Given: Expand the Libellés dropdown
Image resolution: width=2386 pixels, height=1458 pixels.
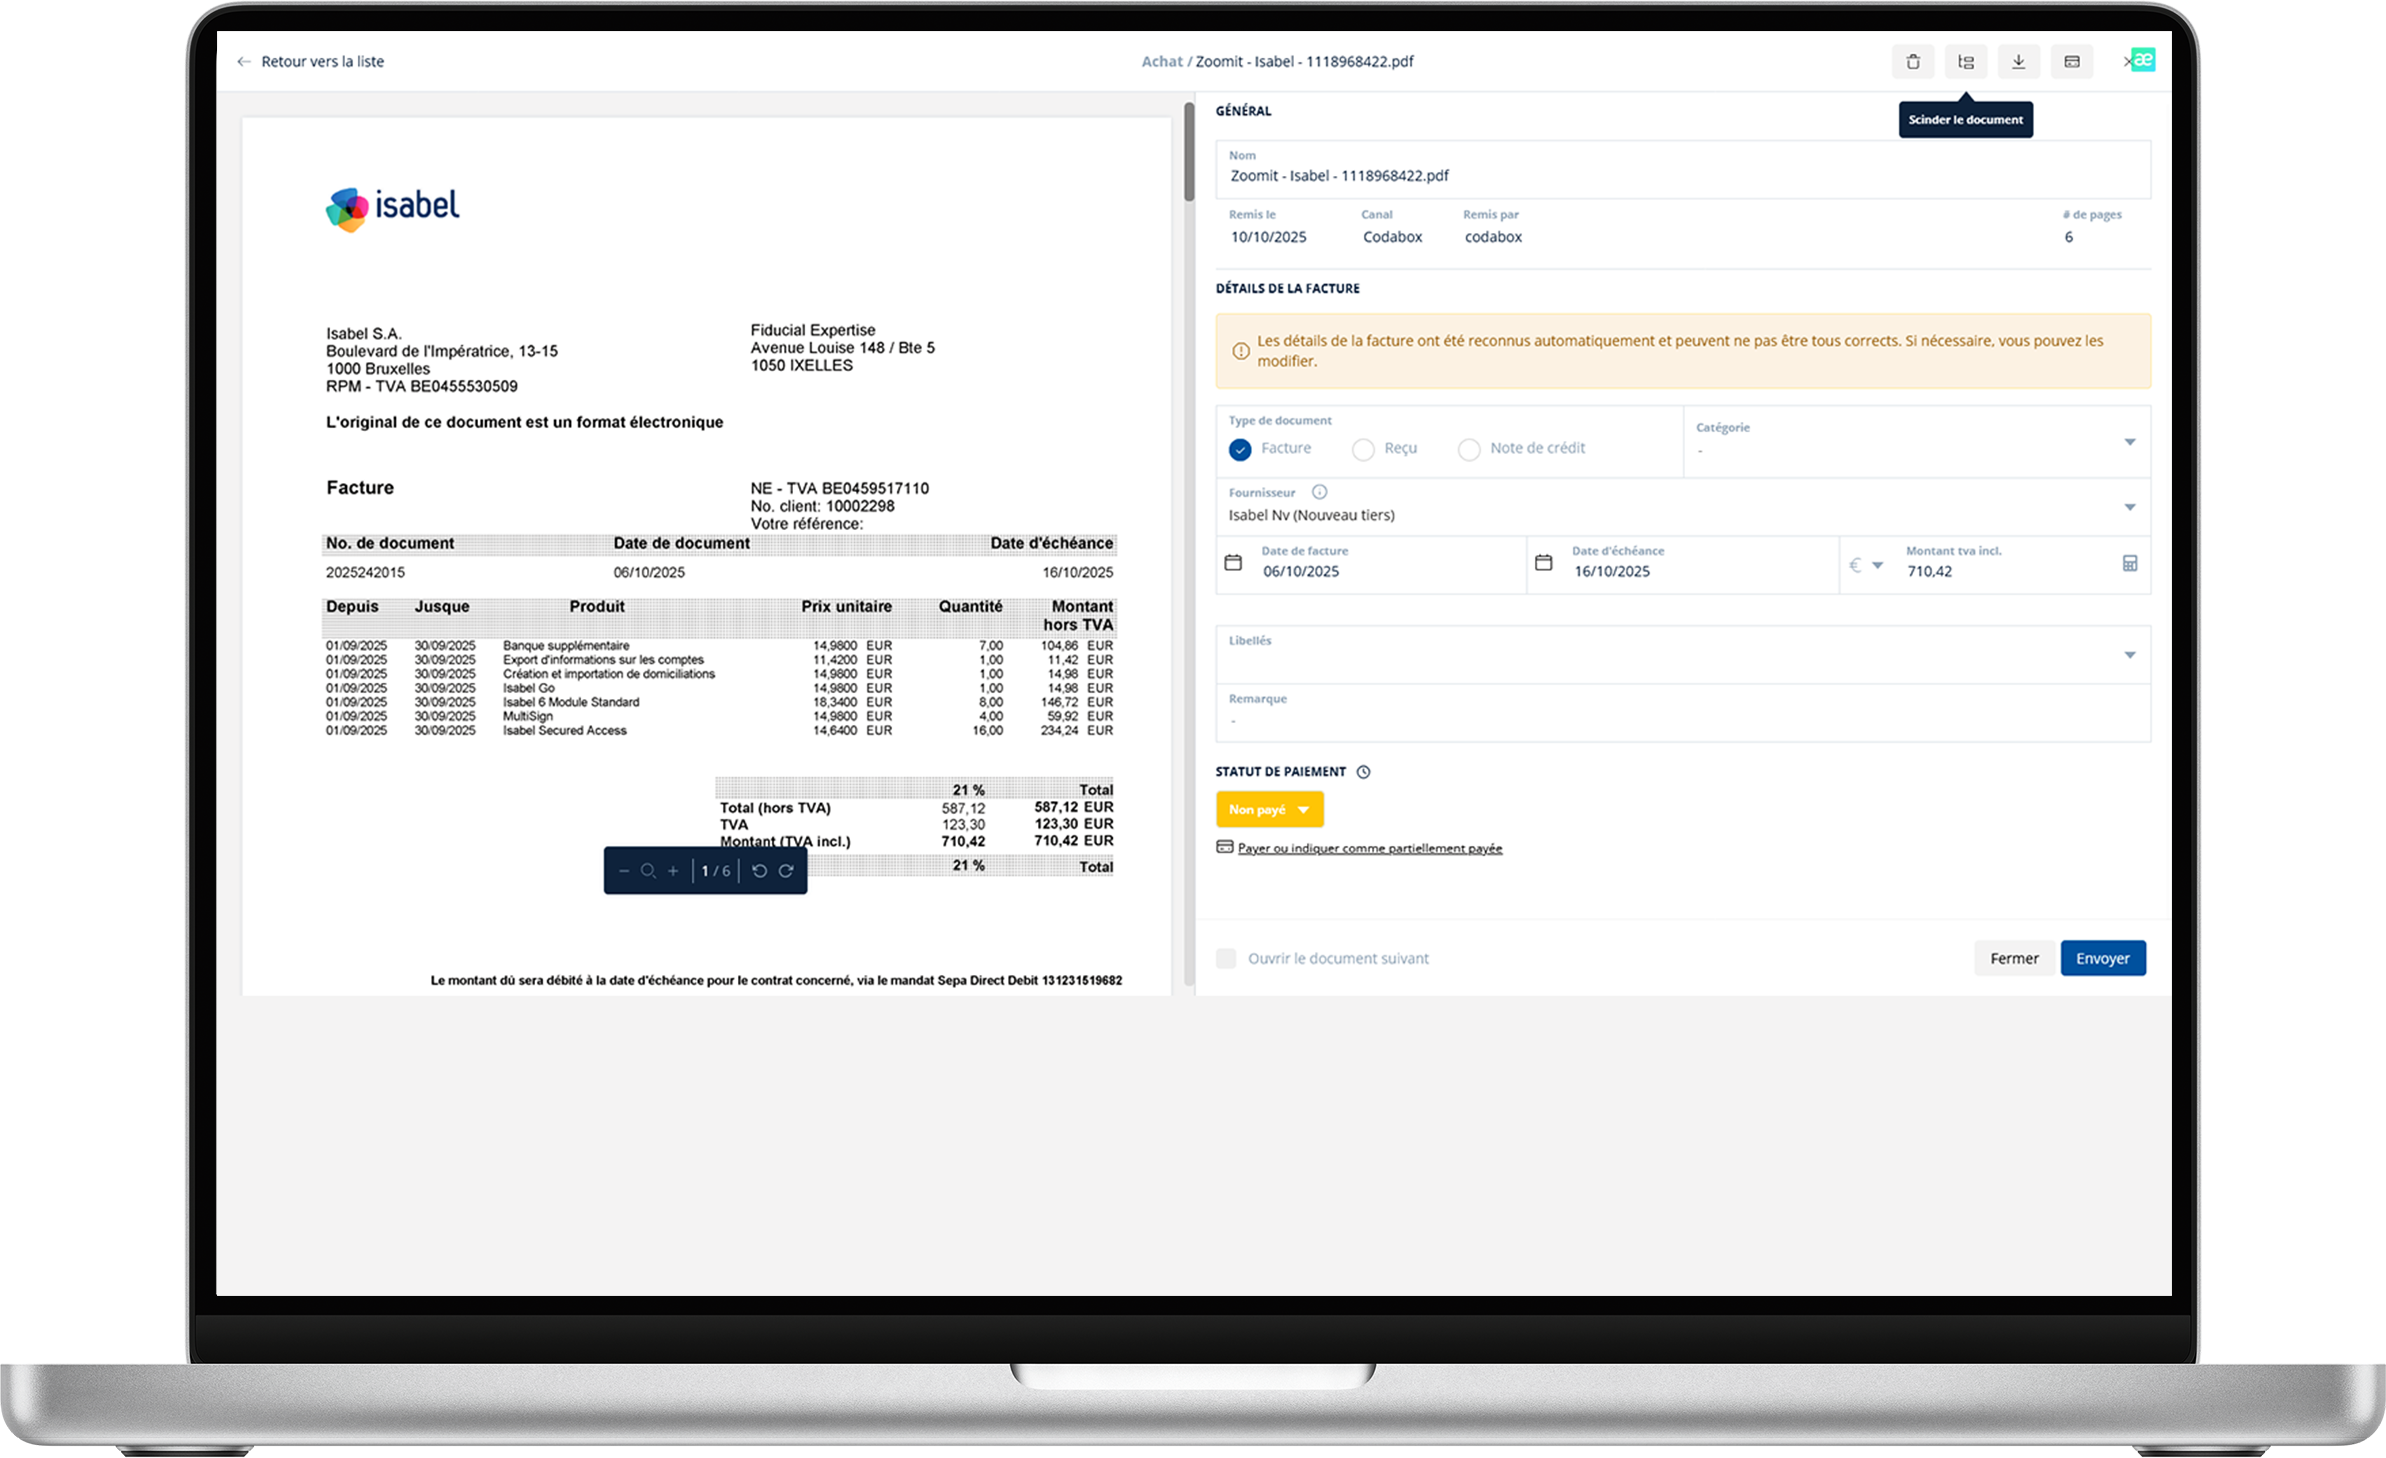Looking at the screenshot, I should point(2130,655).
